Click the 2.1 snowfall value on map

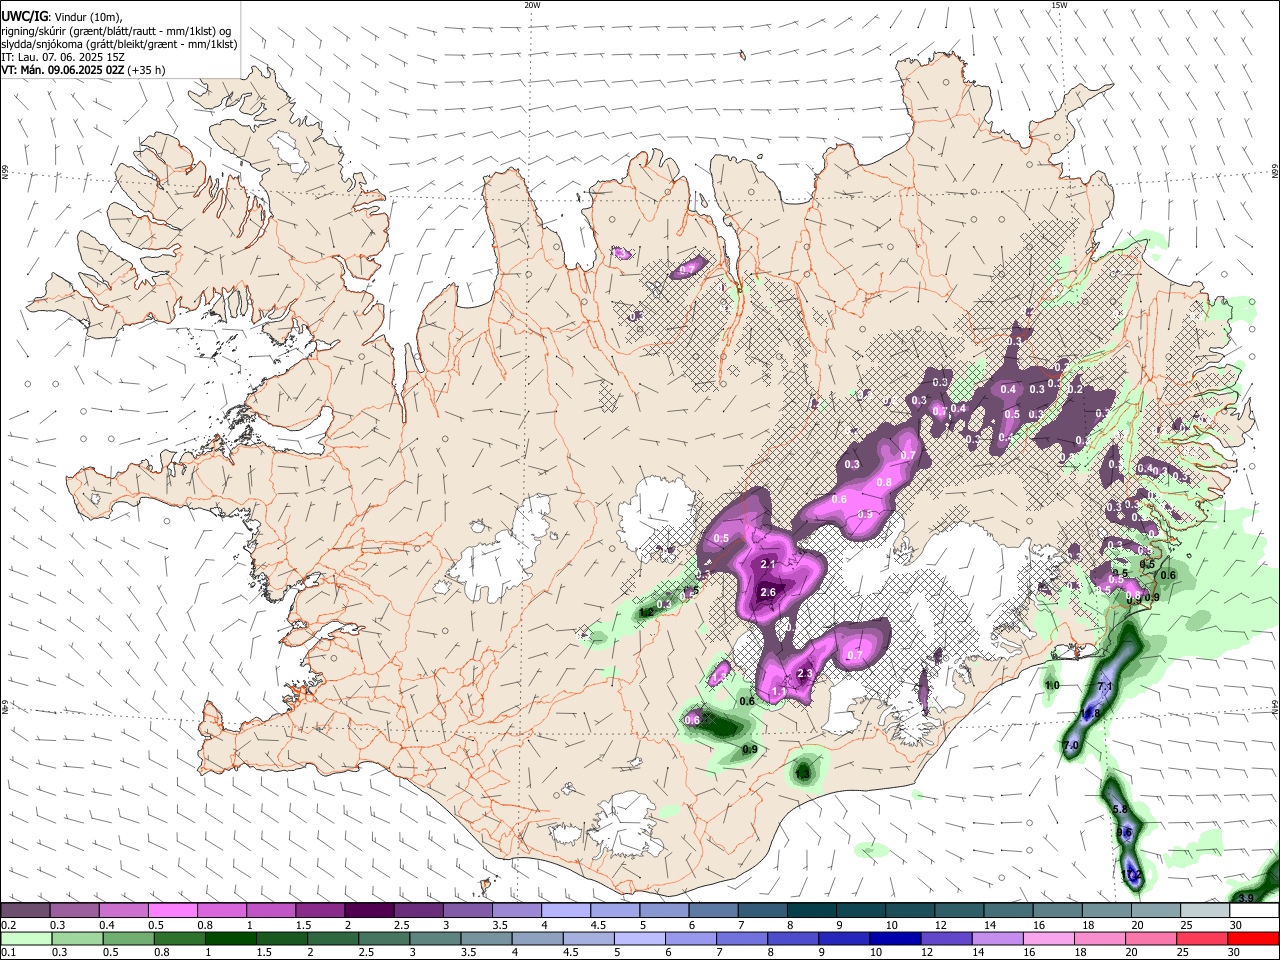tap(768, 565)
